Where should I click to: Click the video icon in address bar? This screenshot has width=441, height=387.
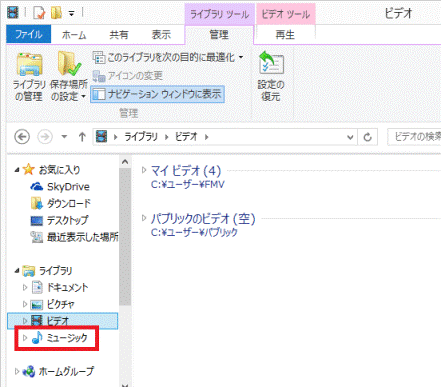tap(101, 137)
